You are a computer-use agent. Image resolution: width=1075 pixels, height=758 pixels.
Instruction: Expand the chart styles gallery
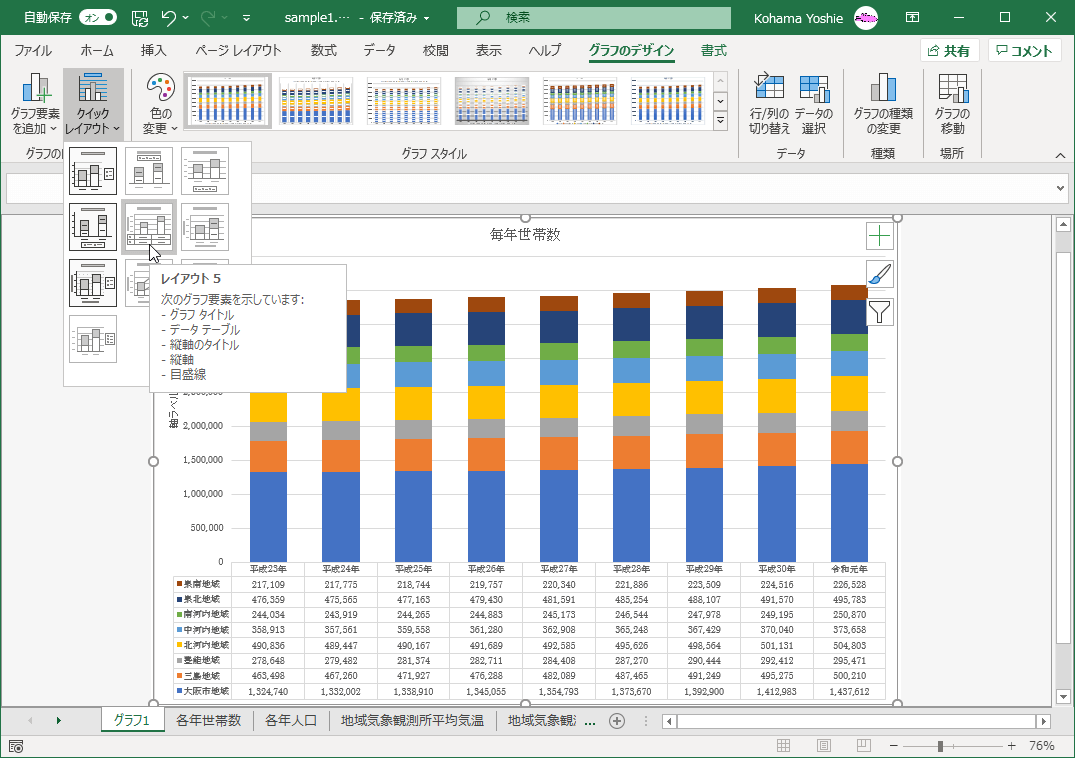click(720, 120)
